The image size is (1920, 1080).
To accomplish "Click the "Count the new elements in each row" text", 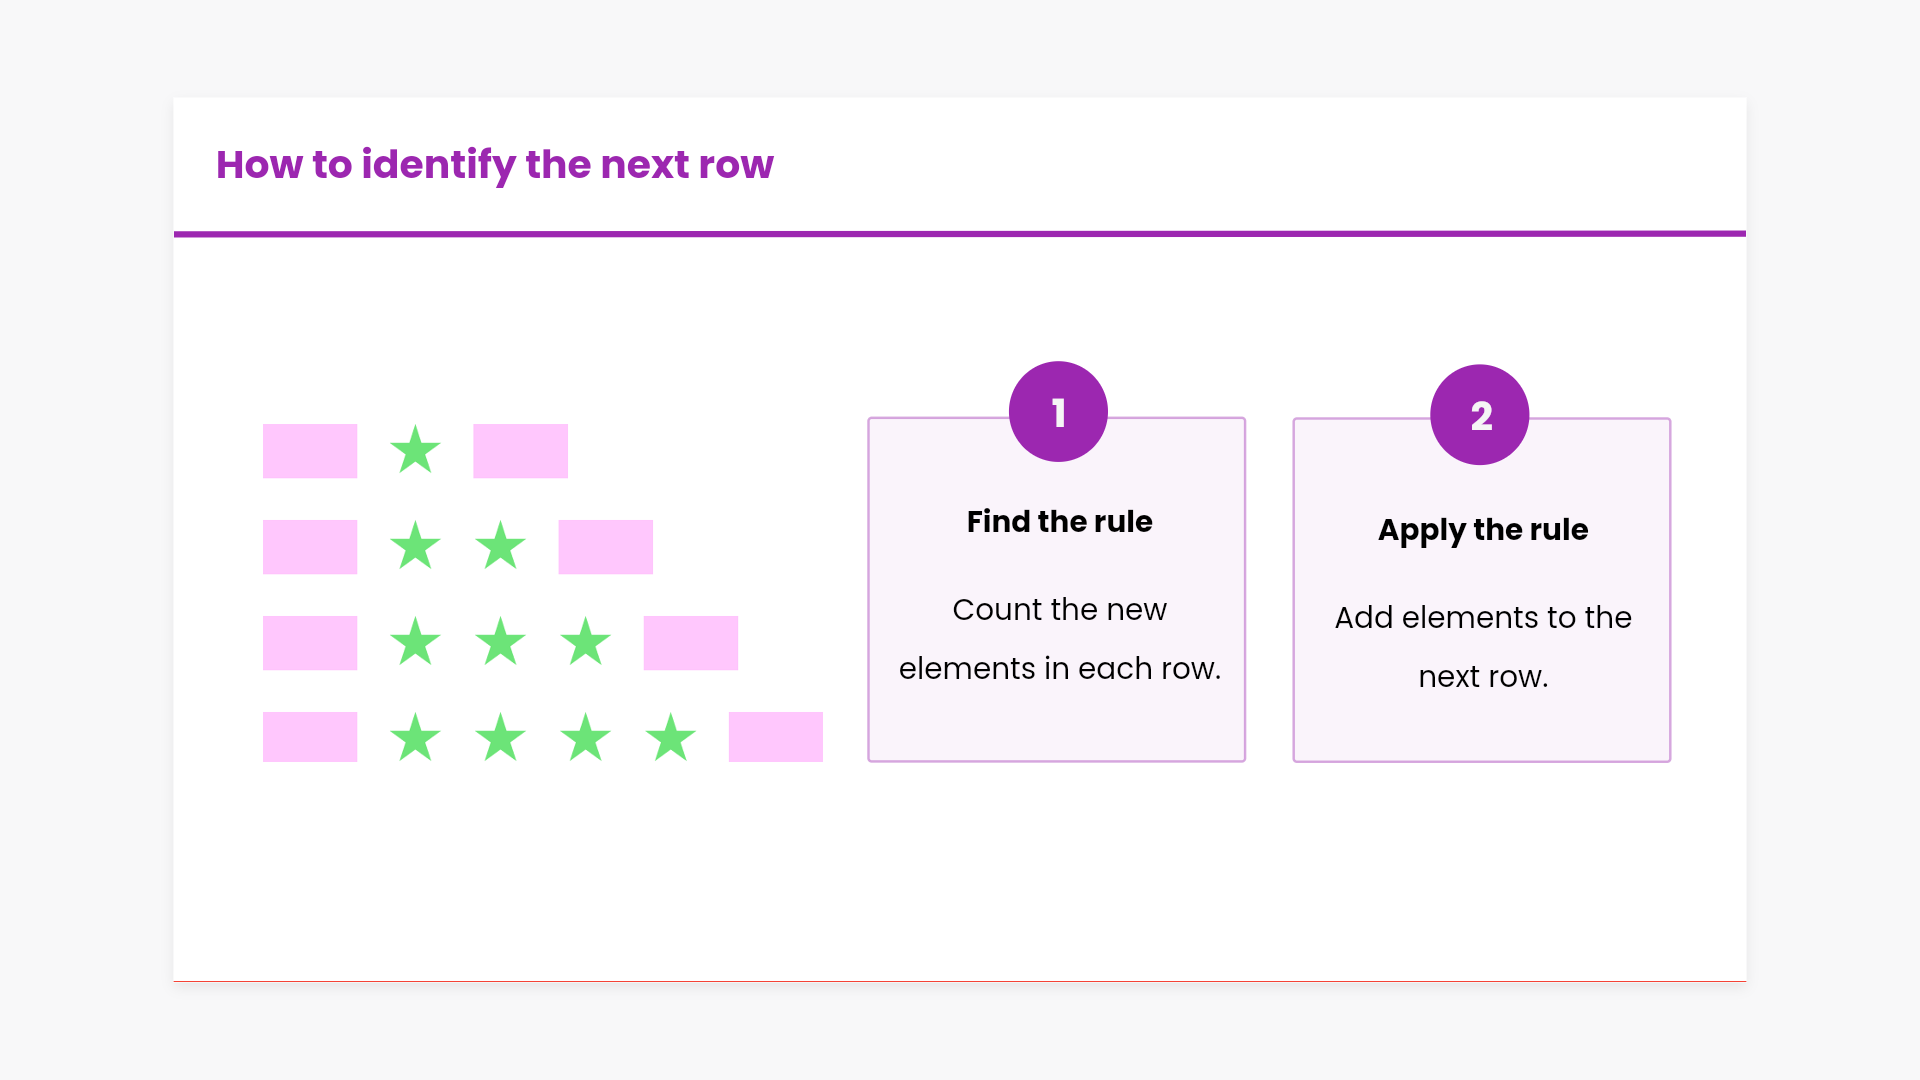I will (x=1059, y=639).
